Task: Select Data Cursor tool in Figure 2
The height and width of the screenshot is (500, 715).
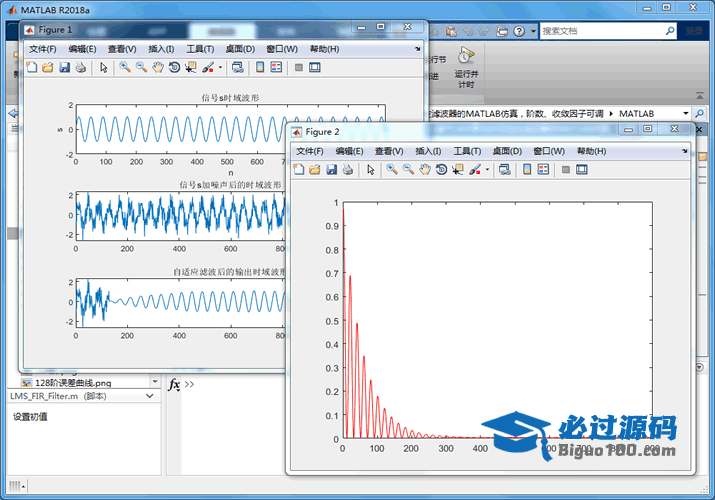Action: point(458,170)
